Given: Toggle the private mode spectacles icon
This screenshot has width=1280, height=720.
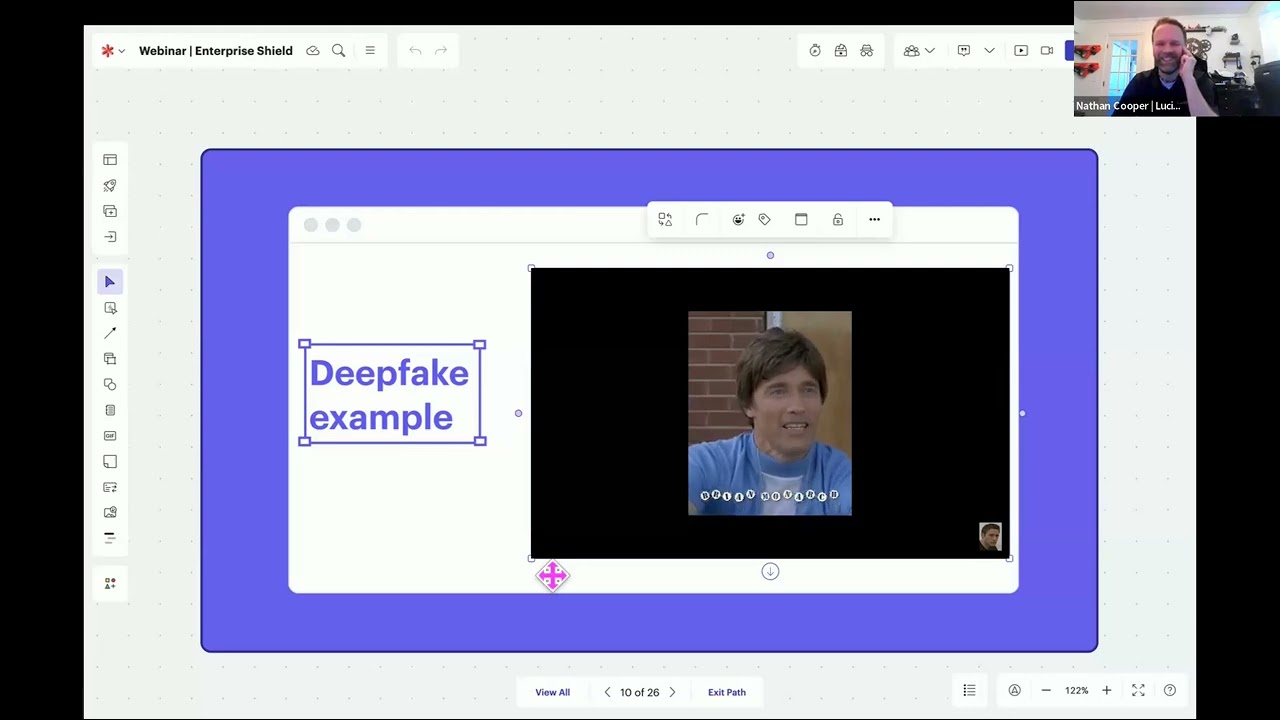Looking at the screenshot, I should point(867,51).
